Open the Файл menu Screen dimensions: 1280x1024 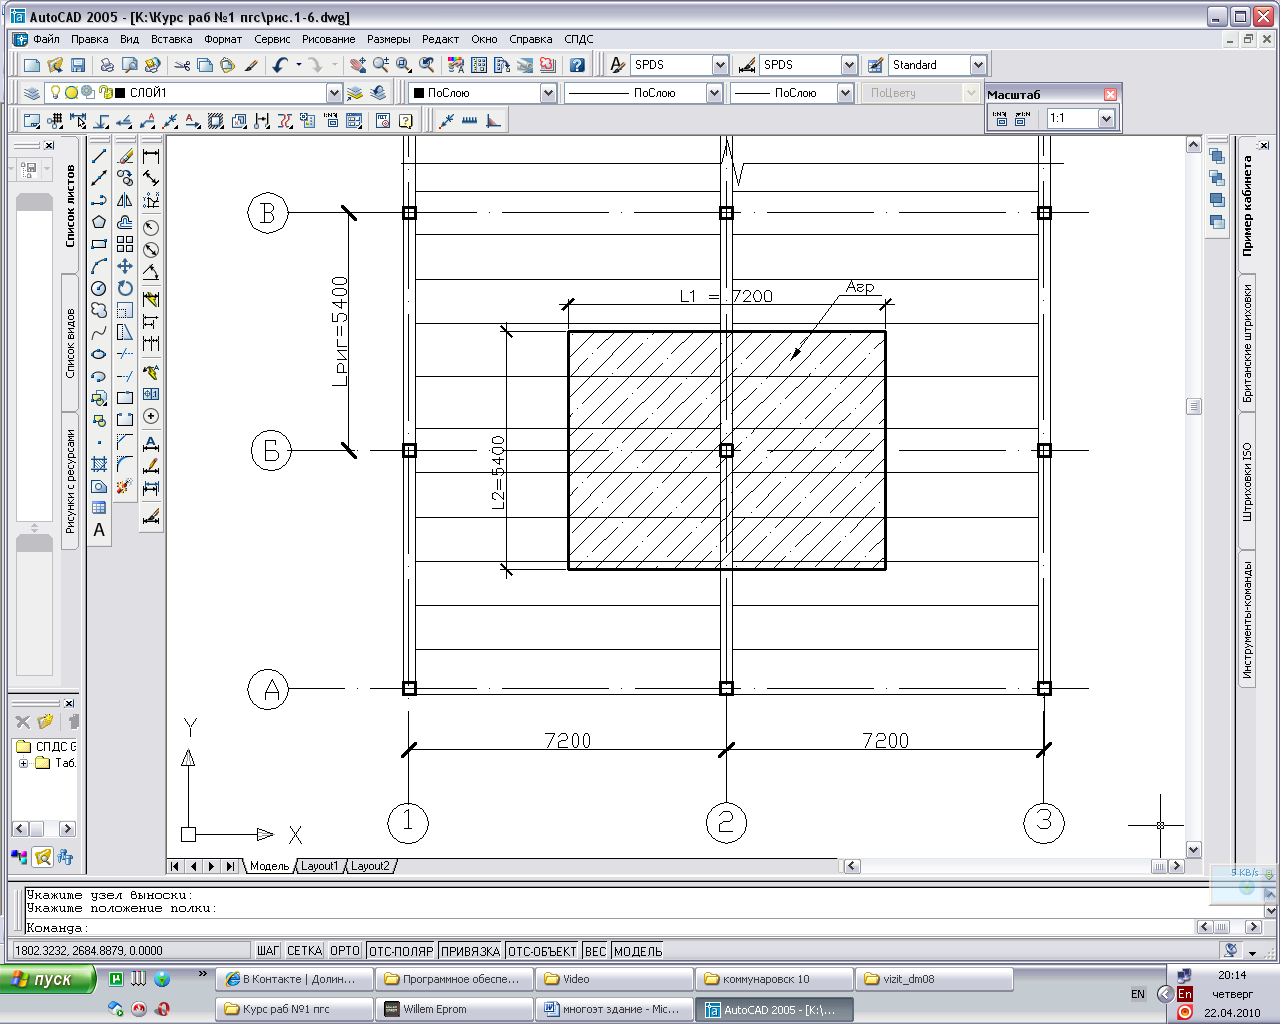[46, 39]
